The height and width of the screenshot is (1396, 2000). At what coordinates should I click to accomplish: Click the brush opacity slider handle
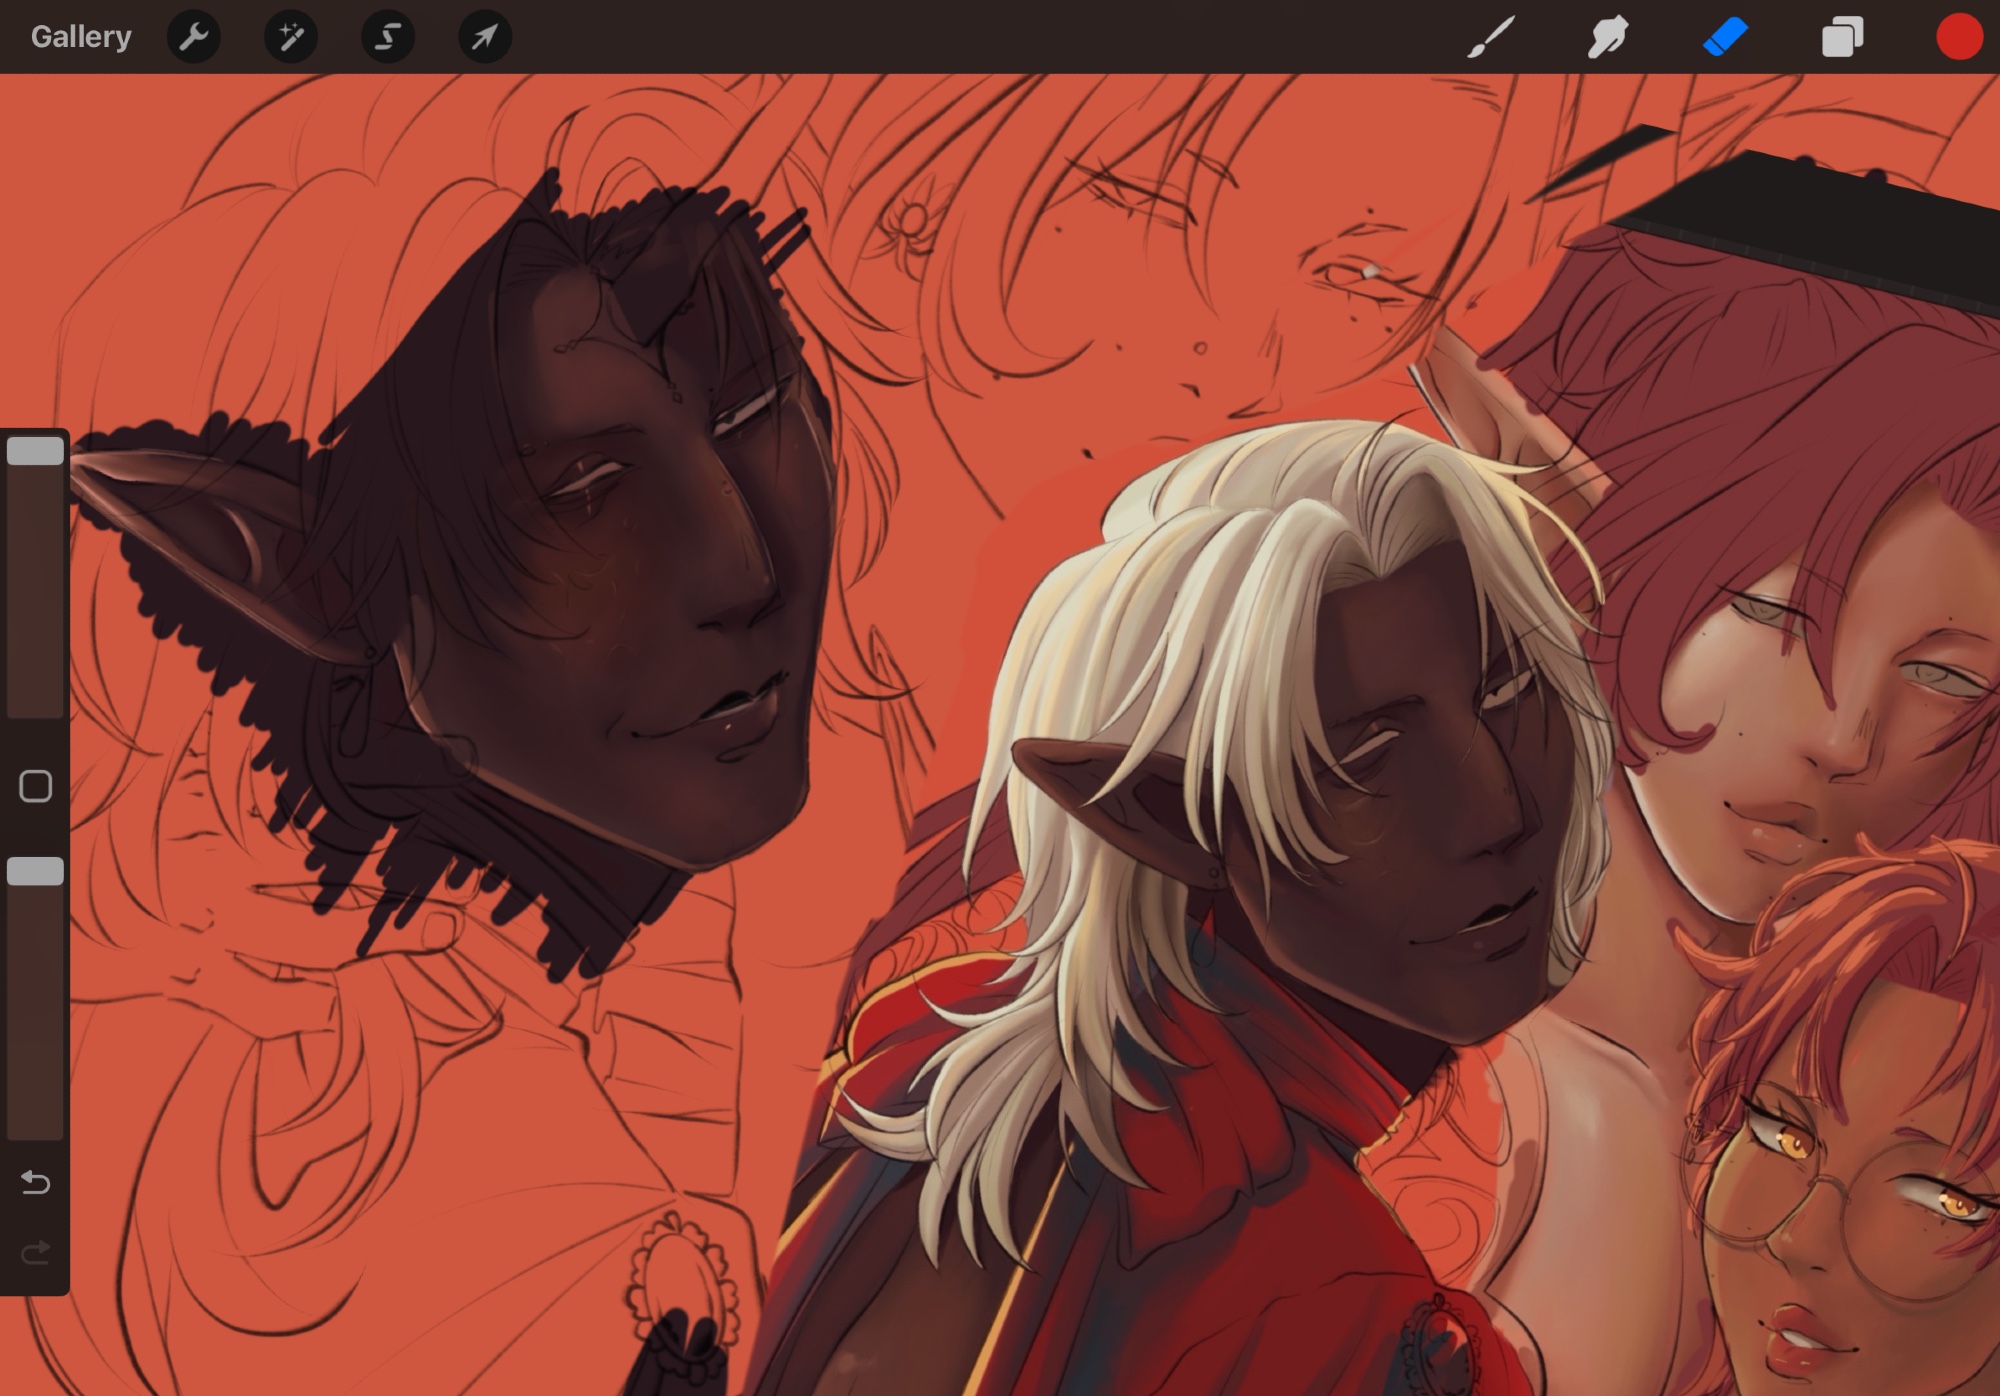coord(35,871)
